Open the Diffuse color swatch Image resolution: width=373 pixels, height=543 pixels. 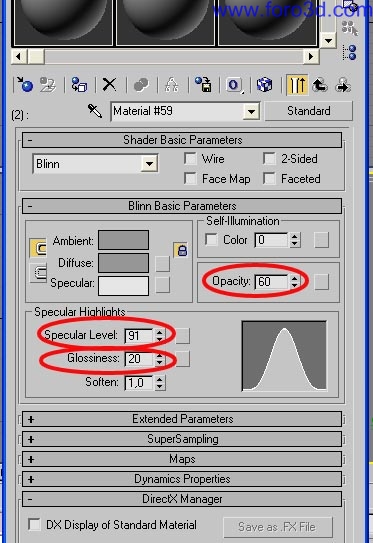click(x=124, y=263)
